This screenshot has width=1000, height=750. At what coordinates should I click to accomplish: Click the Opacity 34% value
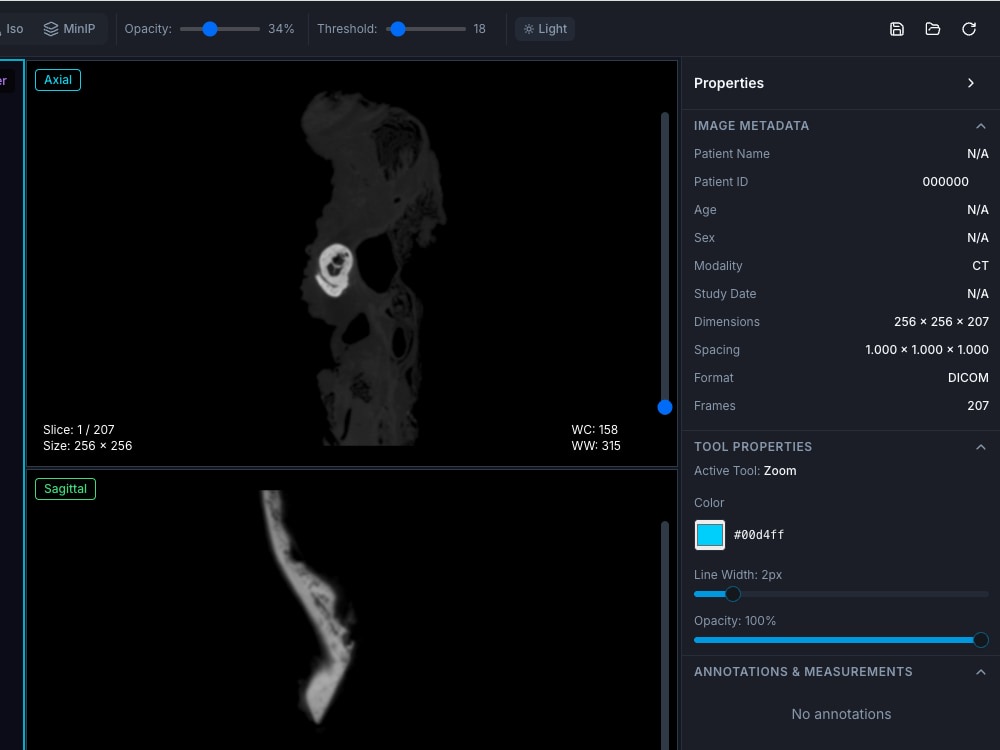(281, 29)
